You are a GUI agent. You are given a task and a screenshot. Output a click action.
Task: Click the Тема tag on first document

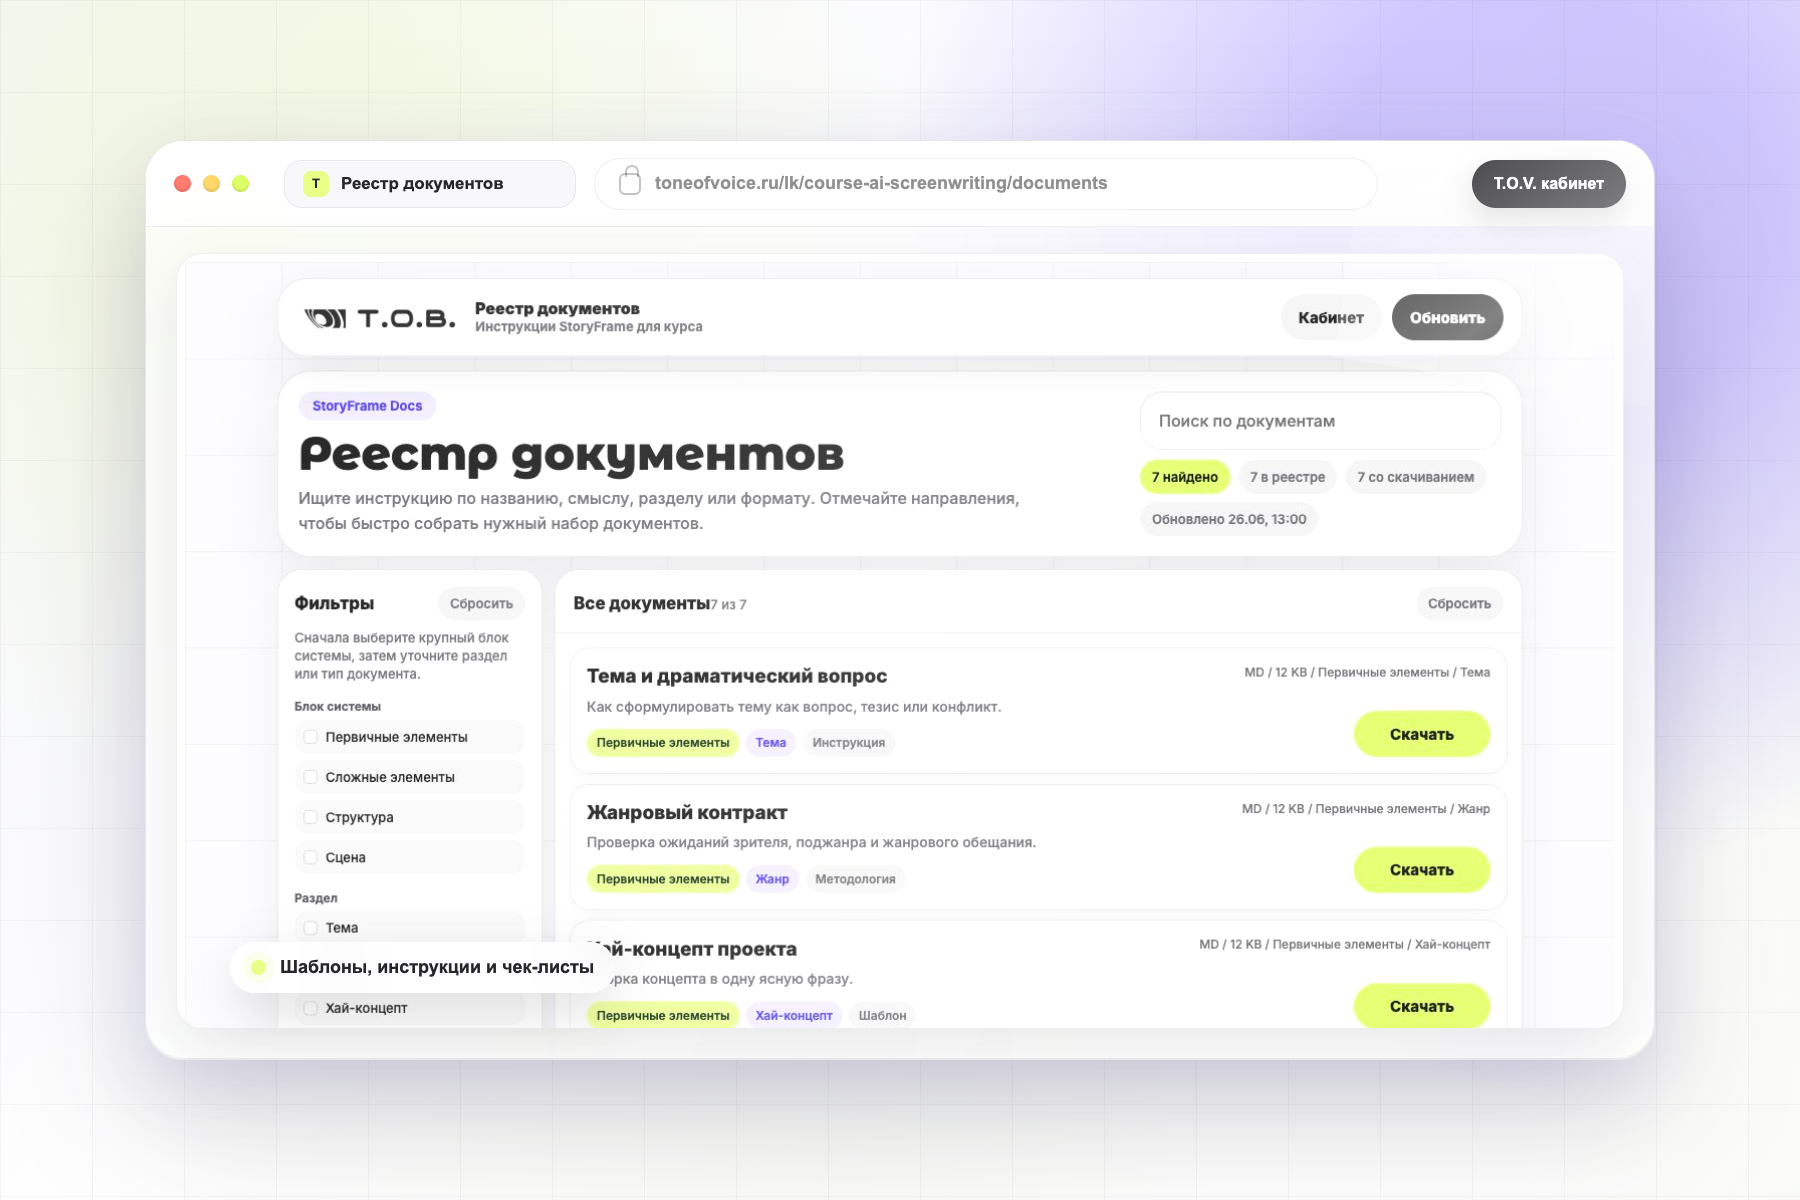[x=770, y=743]
